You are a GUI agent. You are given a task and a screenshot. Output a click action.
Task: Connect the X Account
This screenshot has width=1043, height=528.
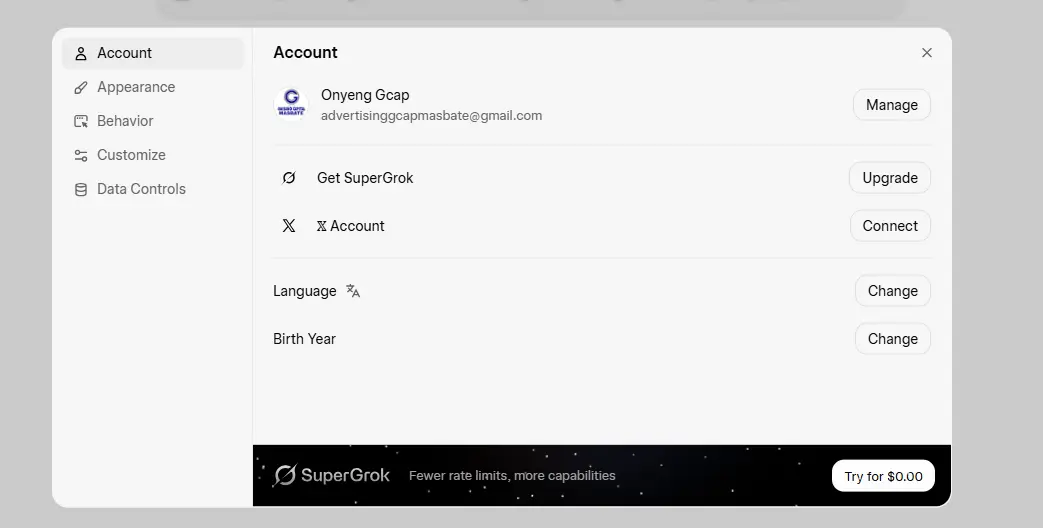(890, 225)
